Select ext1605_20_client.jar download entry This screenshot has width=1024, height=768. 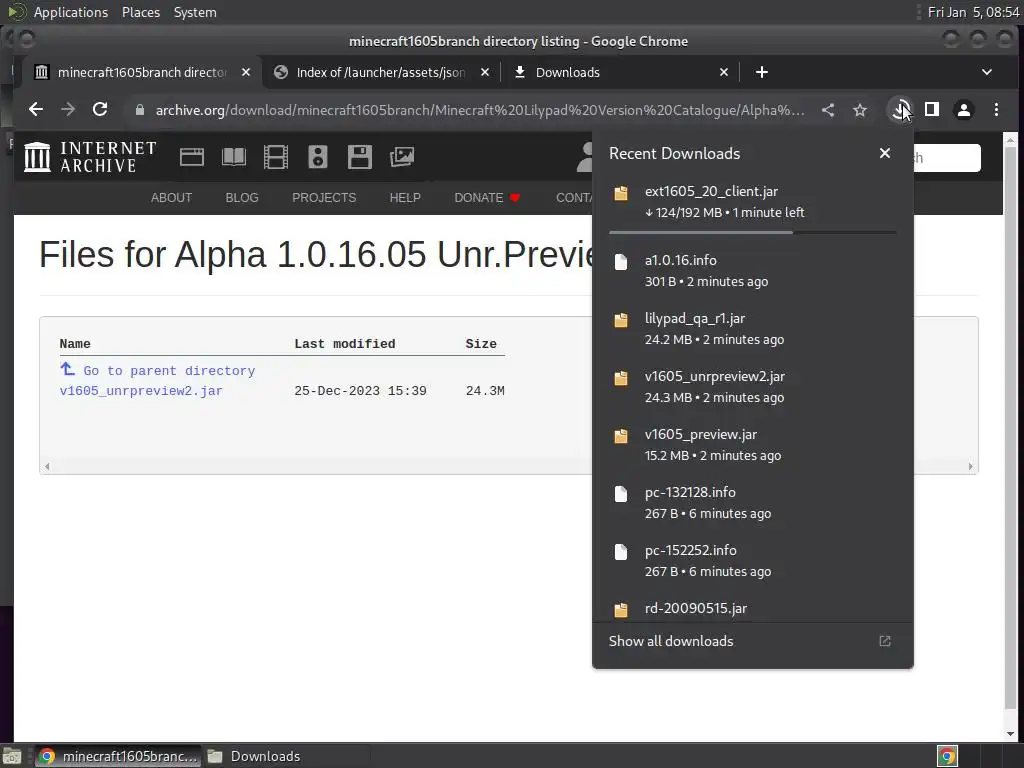click(752, 202)
